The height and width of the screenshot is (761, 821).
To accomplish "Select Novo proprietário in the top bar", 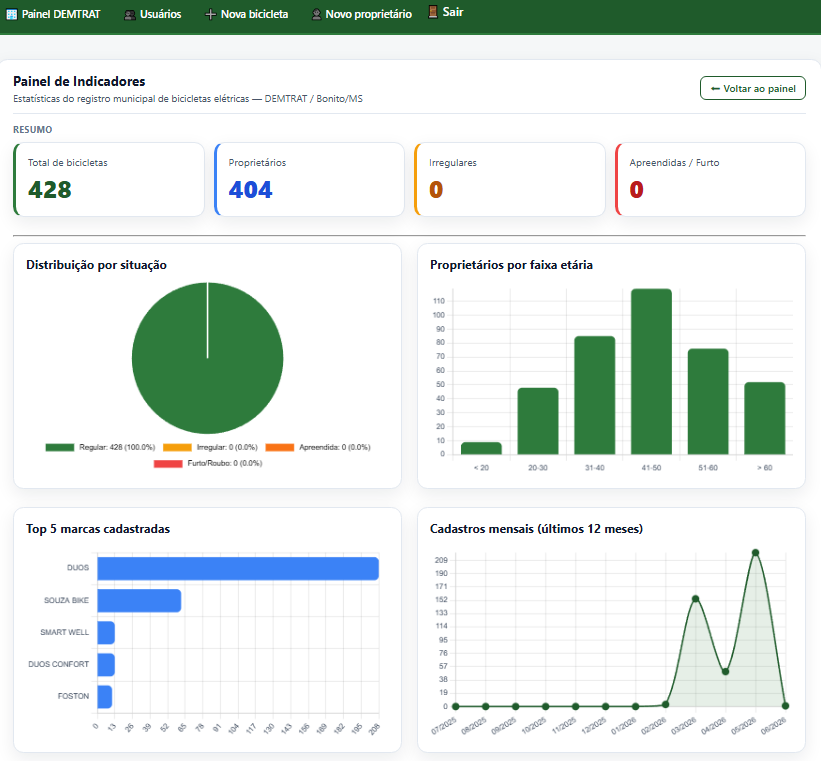I will (x=362, y=15).
